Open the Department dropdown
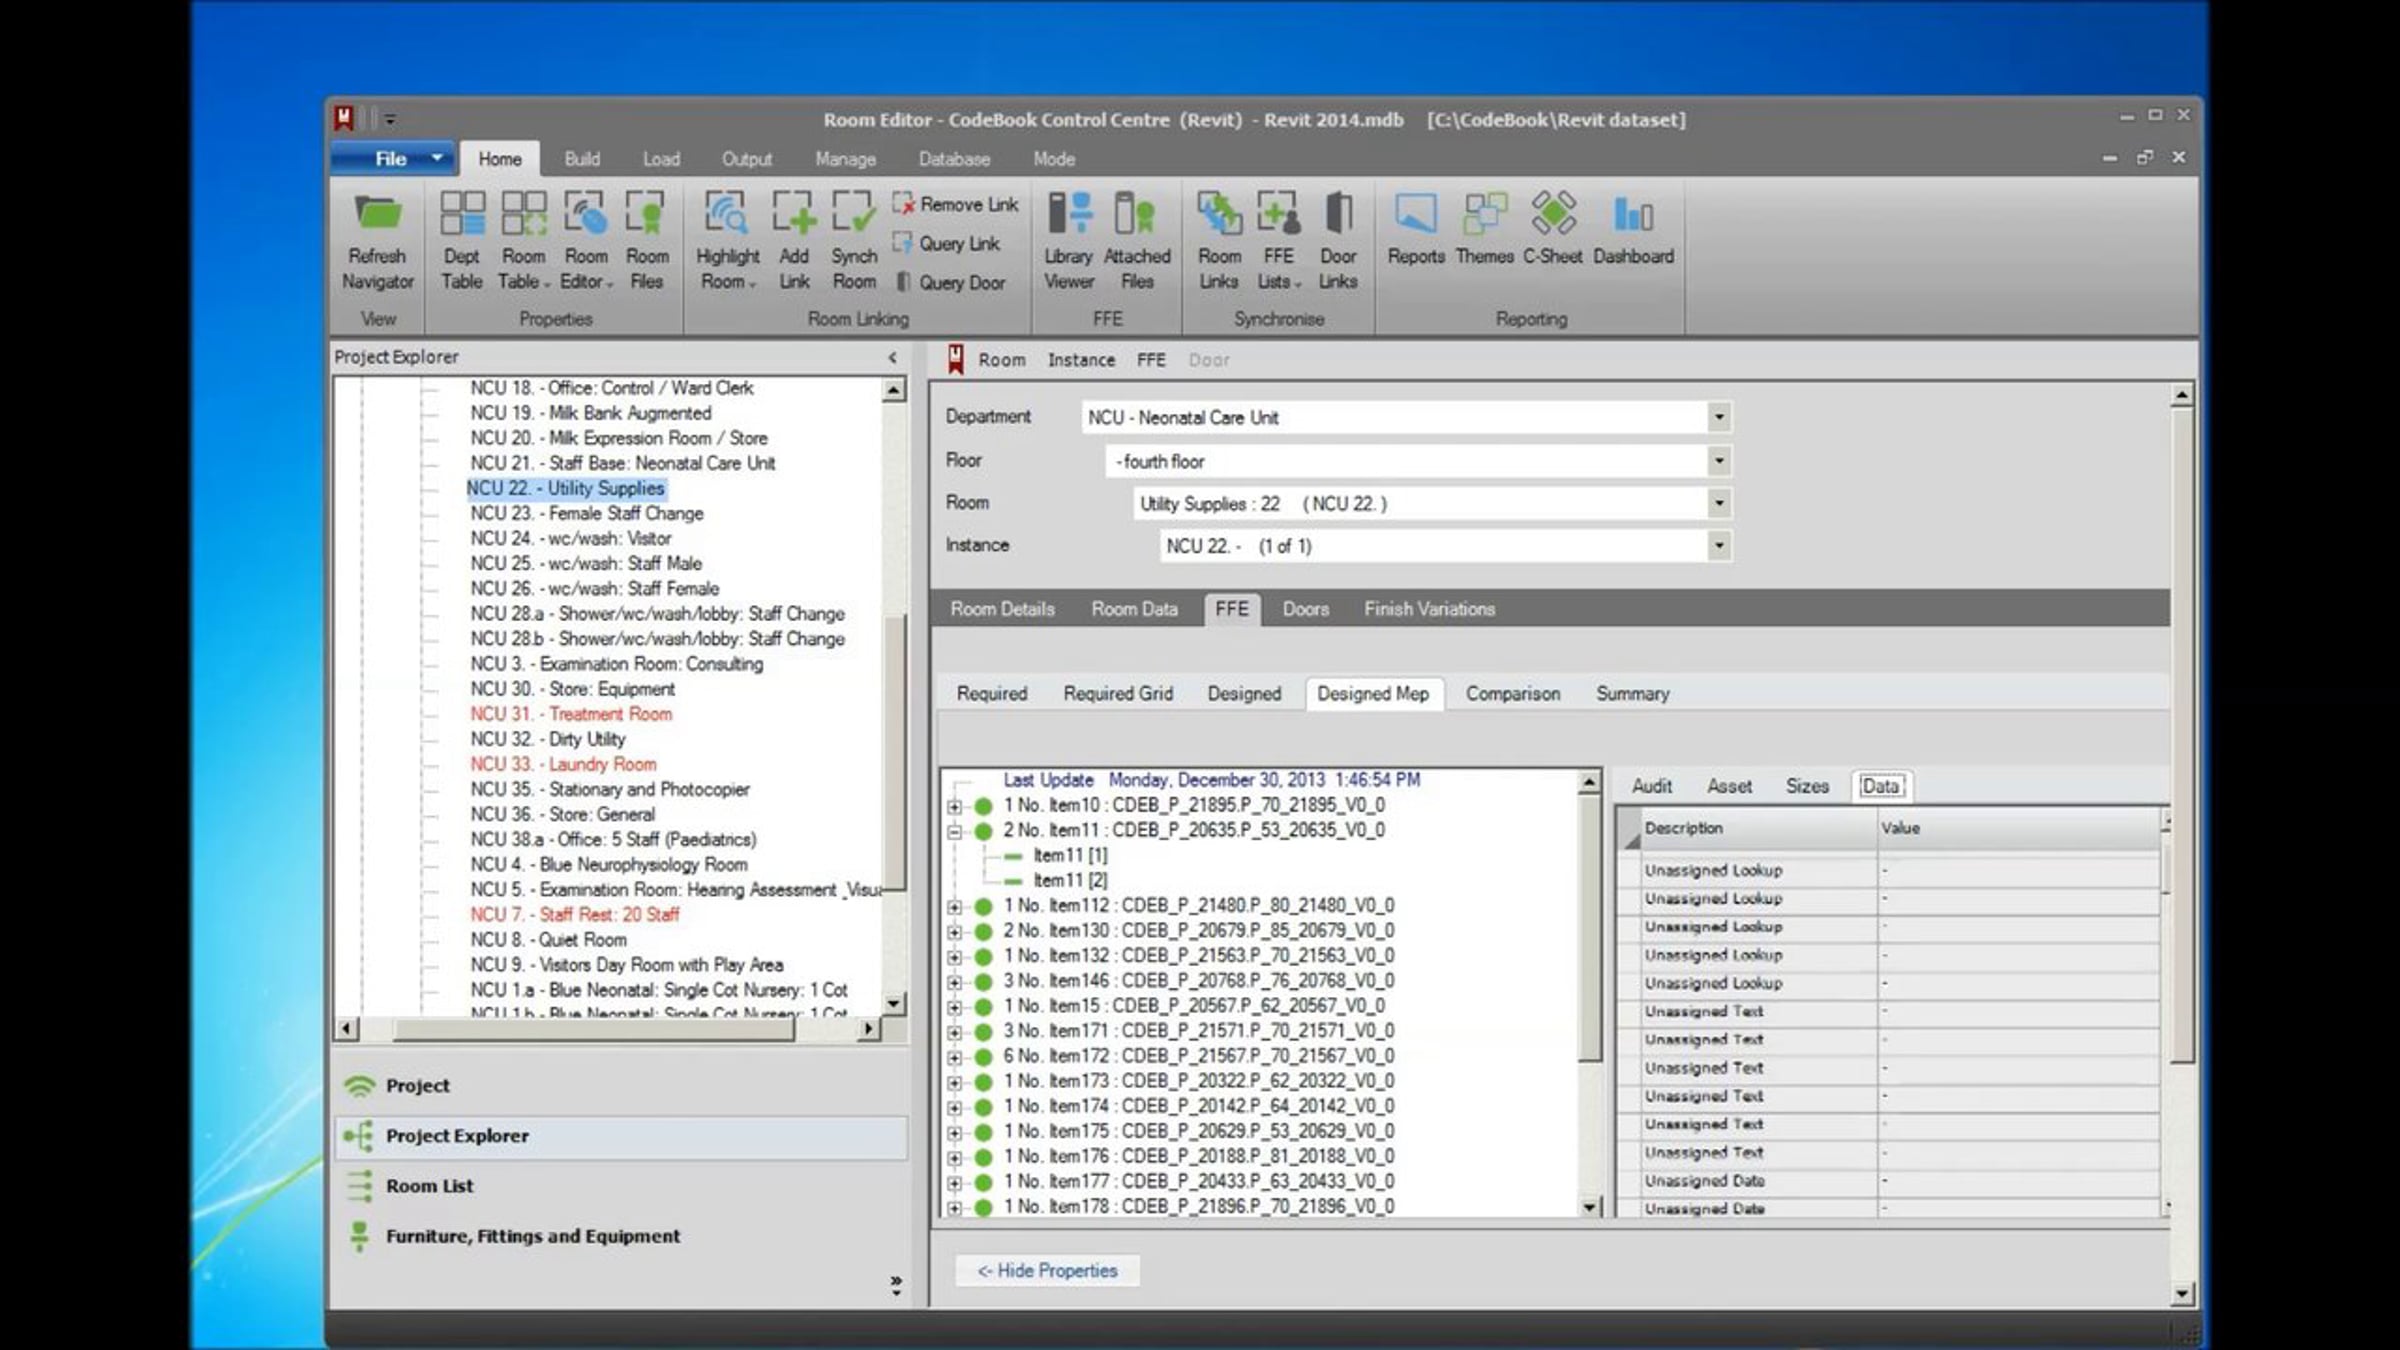 coord(1718,417)
